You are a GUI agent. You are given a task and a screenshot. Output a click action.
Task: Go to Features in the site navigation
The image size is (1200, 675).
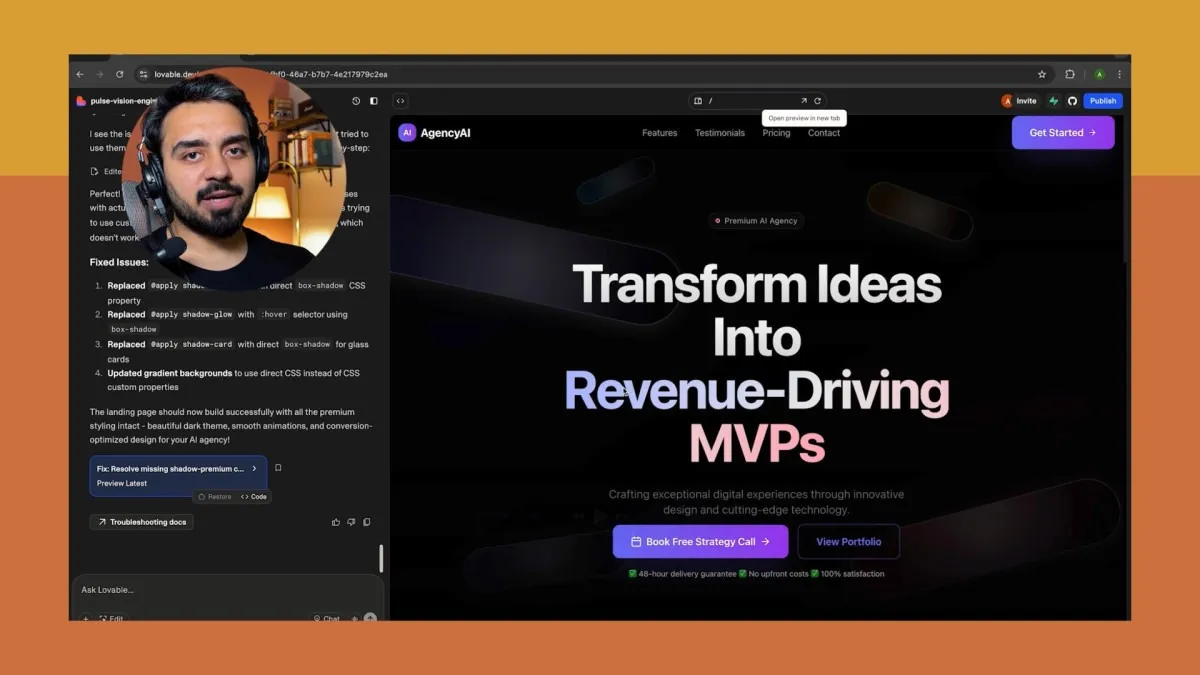[659, 133]
